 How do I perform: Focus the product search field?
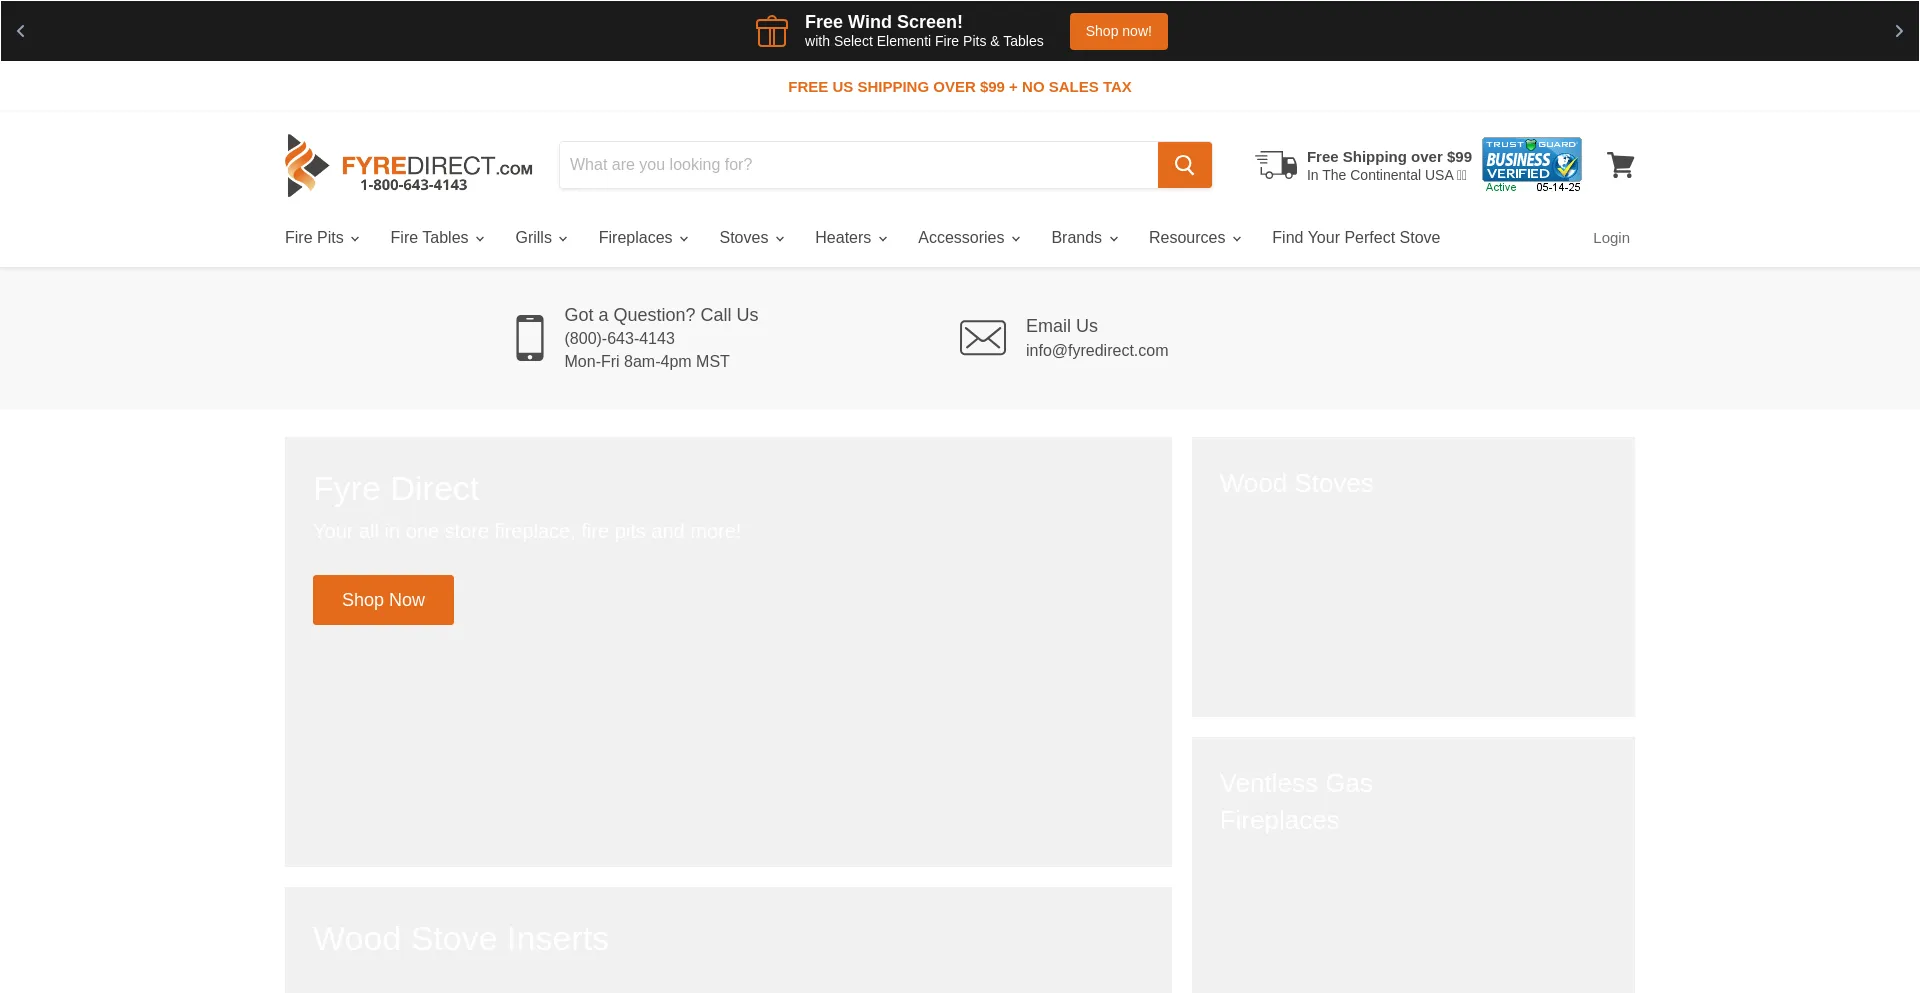point(858,165)
